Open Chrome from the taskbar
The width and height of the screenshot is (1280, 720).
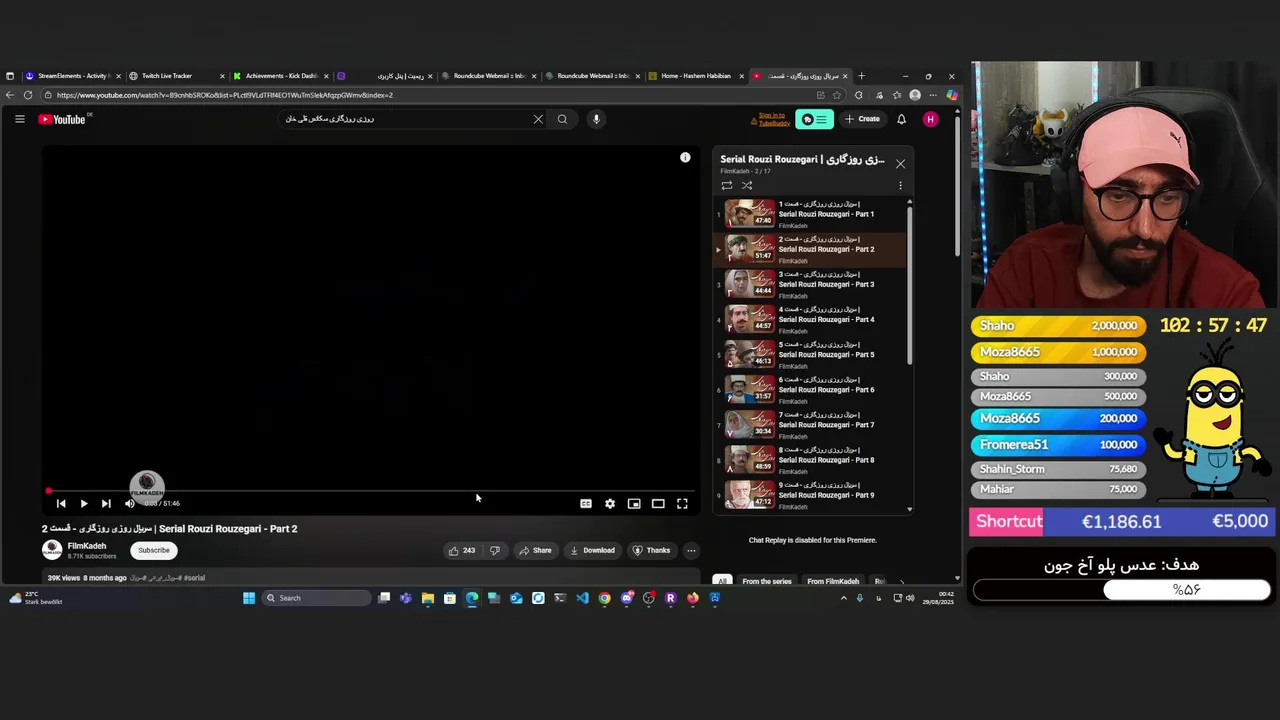tap(604, 598)
